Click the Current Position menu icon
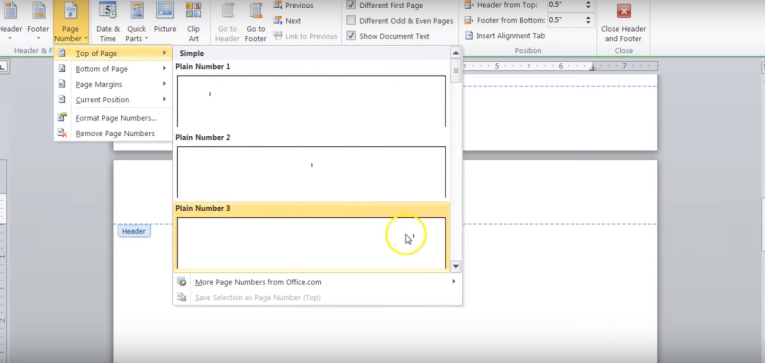Screen dimensions: 765x363 pos(62,100)
